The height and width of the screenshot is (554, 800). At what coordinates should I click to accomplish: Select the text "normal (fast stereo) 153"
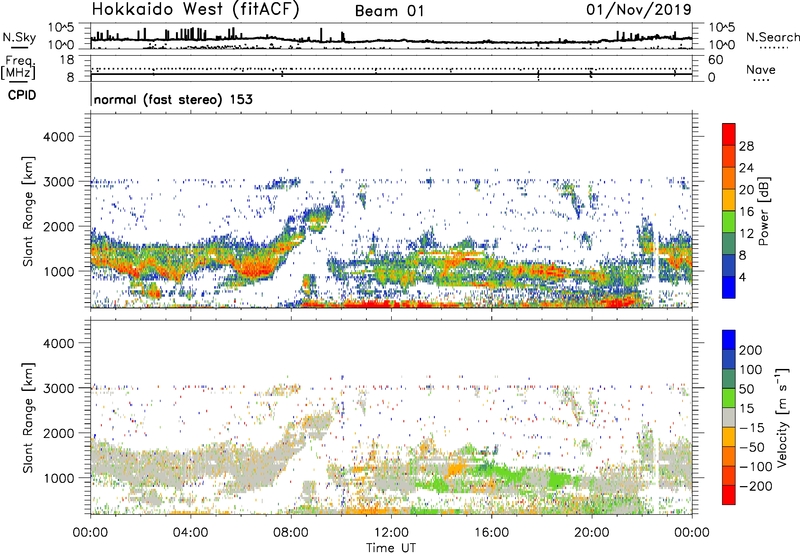[173, 99]
